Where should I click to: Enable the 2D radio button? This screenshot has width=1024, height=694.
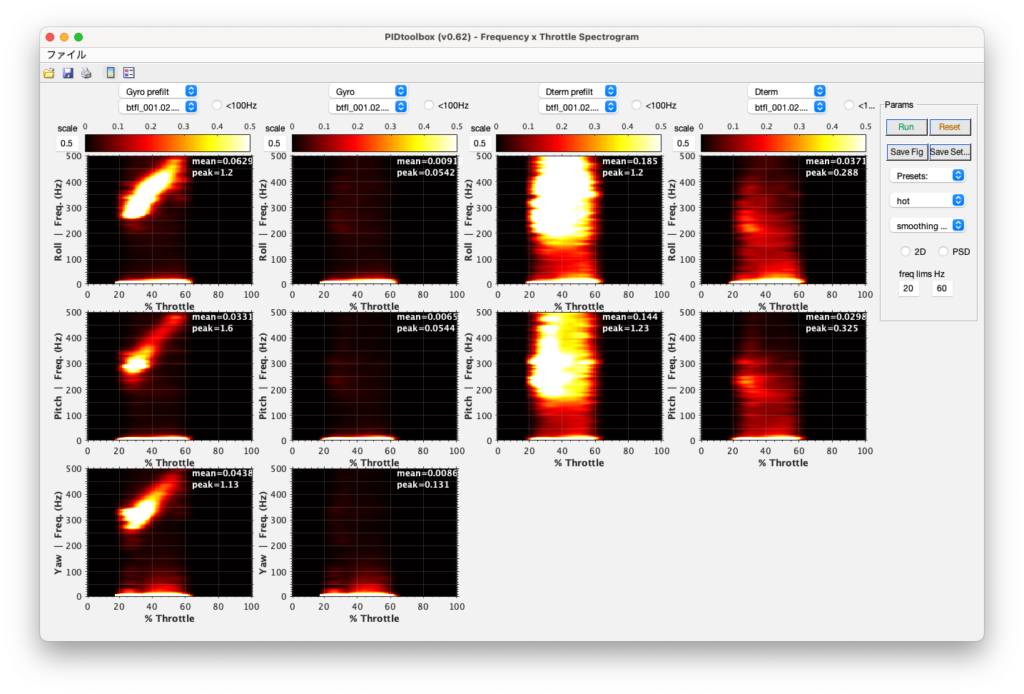point(906,251)
